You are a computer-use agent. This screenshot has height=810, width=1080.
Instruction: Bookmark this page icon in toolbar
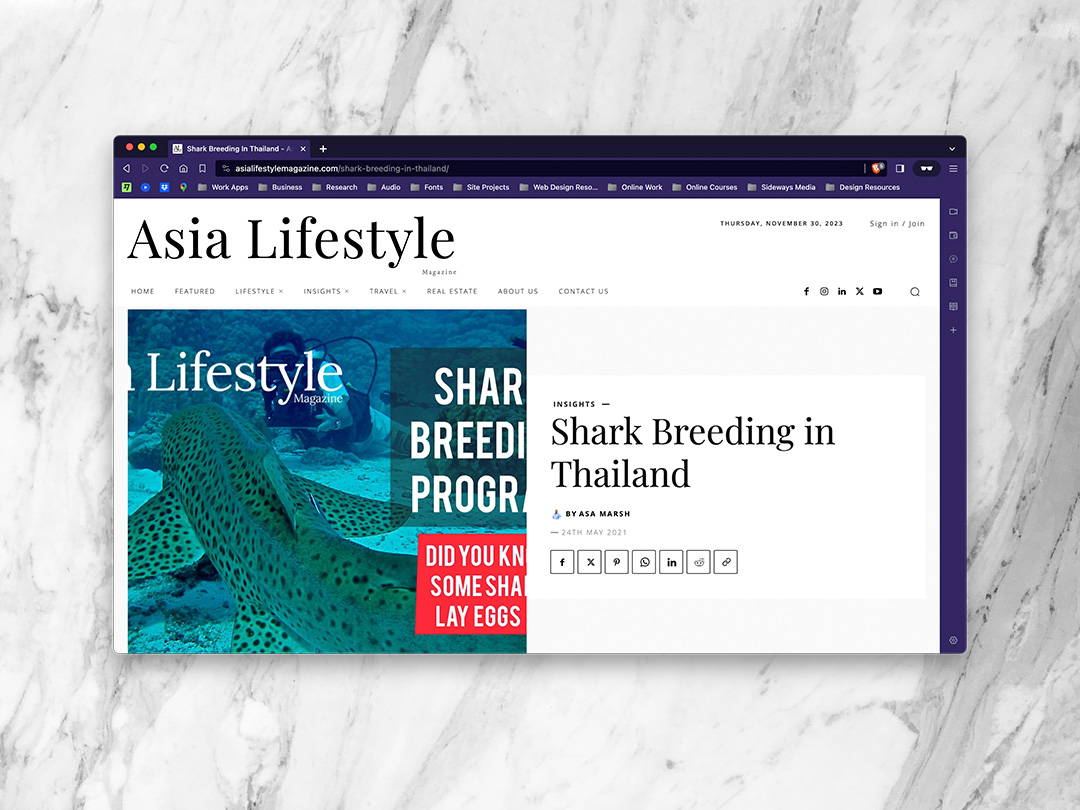click(x=202, y=168)
